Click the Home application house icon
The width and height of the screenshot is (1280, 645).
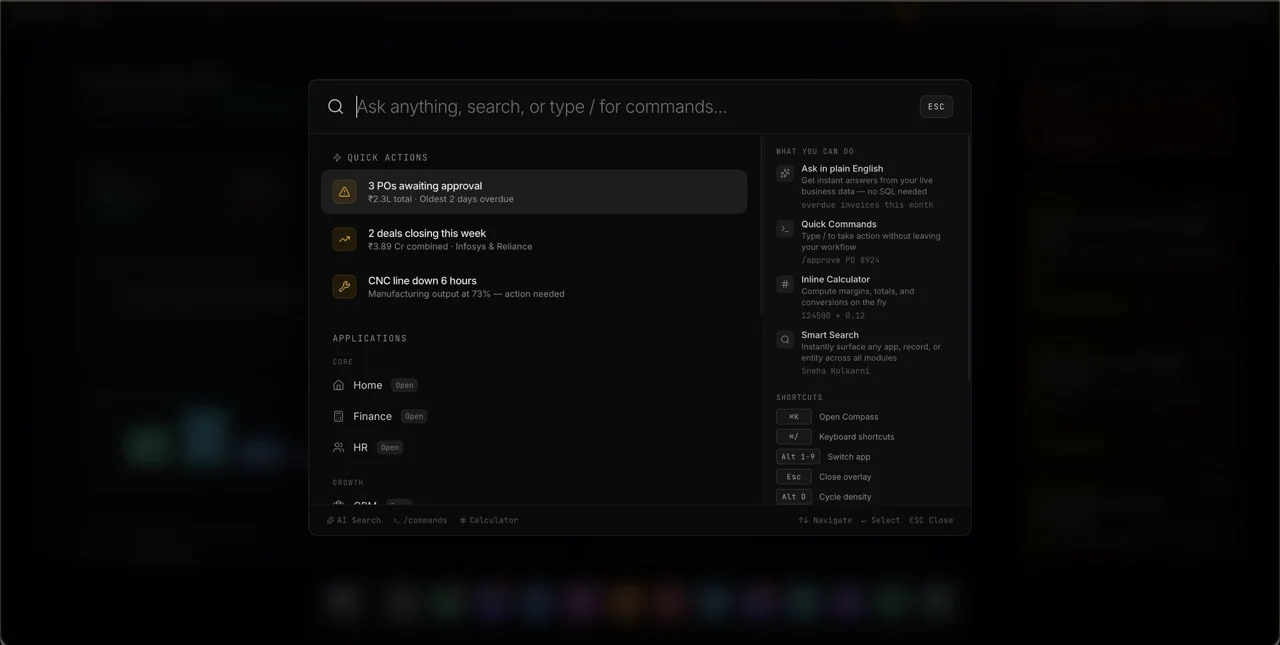click(x=339, y=385)
